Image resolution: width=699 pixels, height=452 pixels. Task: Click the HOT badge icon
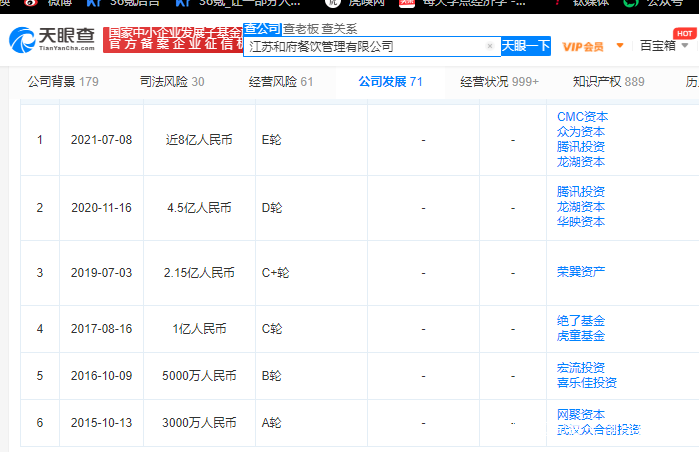tap(684, 33)
